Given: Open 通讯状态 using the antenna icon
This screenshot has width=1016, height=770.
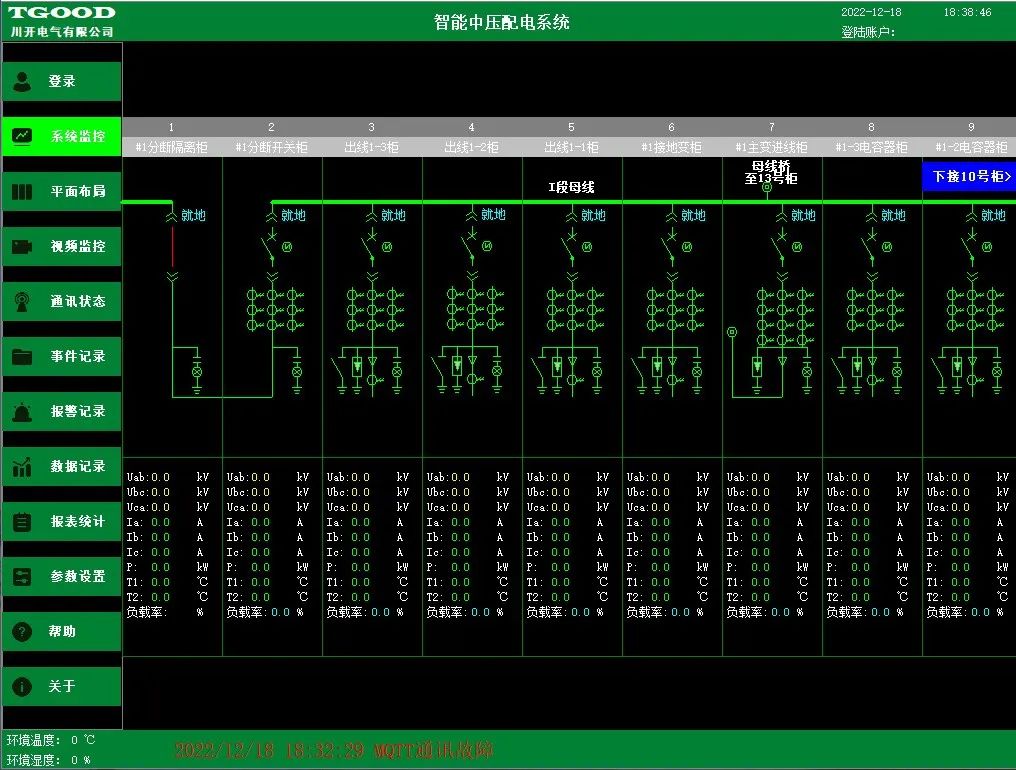Looking at the screenshot, I should click(x=22, y=301).
